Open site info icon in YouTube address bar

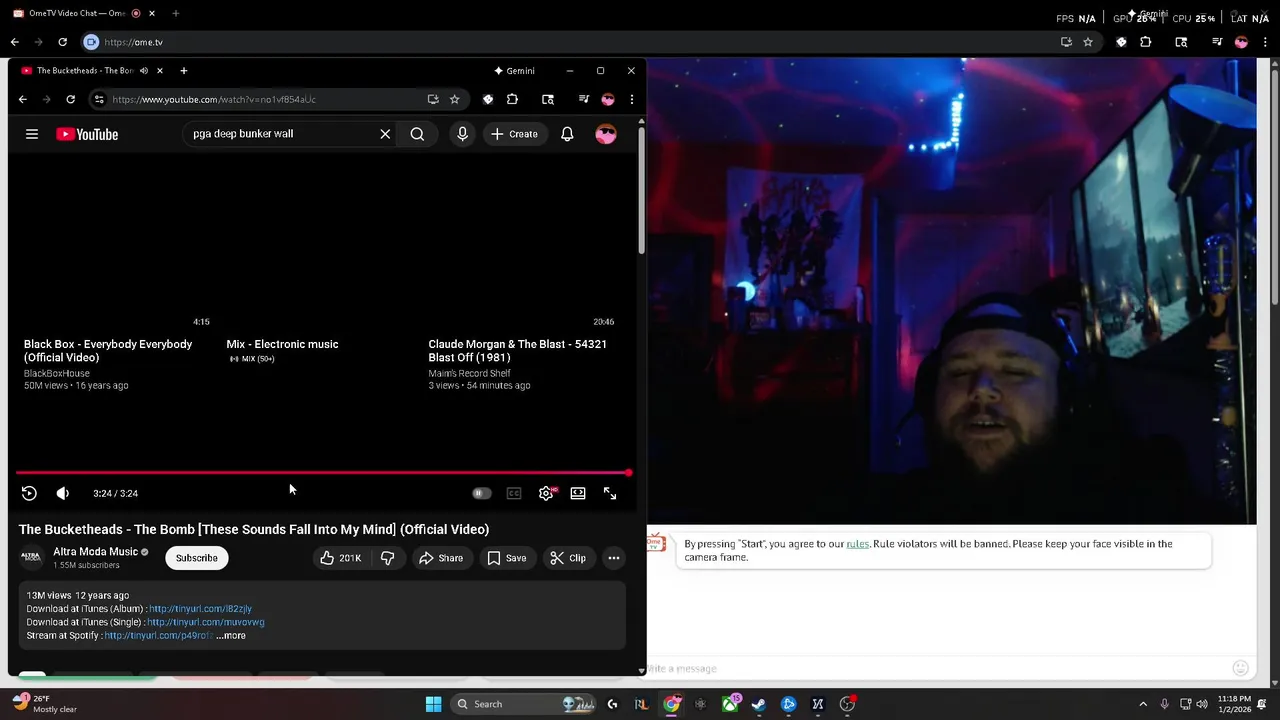(98, 99)
